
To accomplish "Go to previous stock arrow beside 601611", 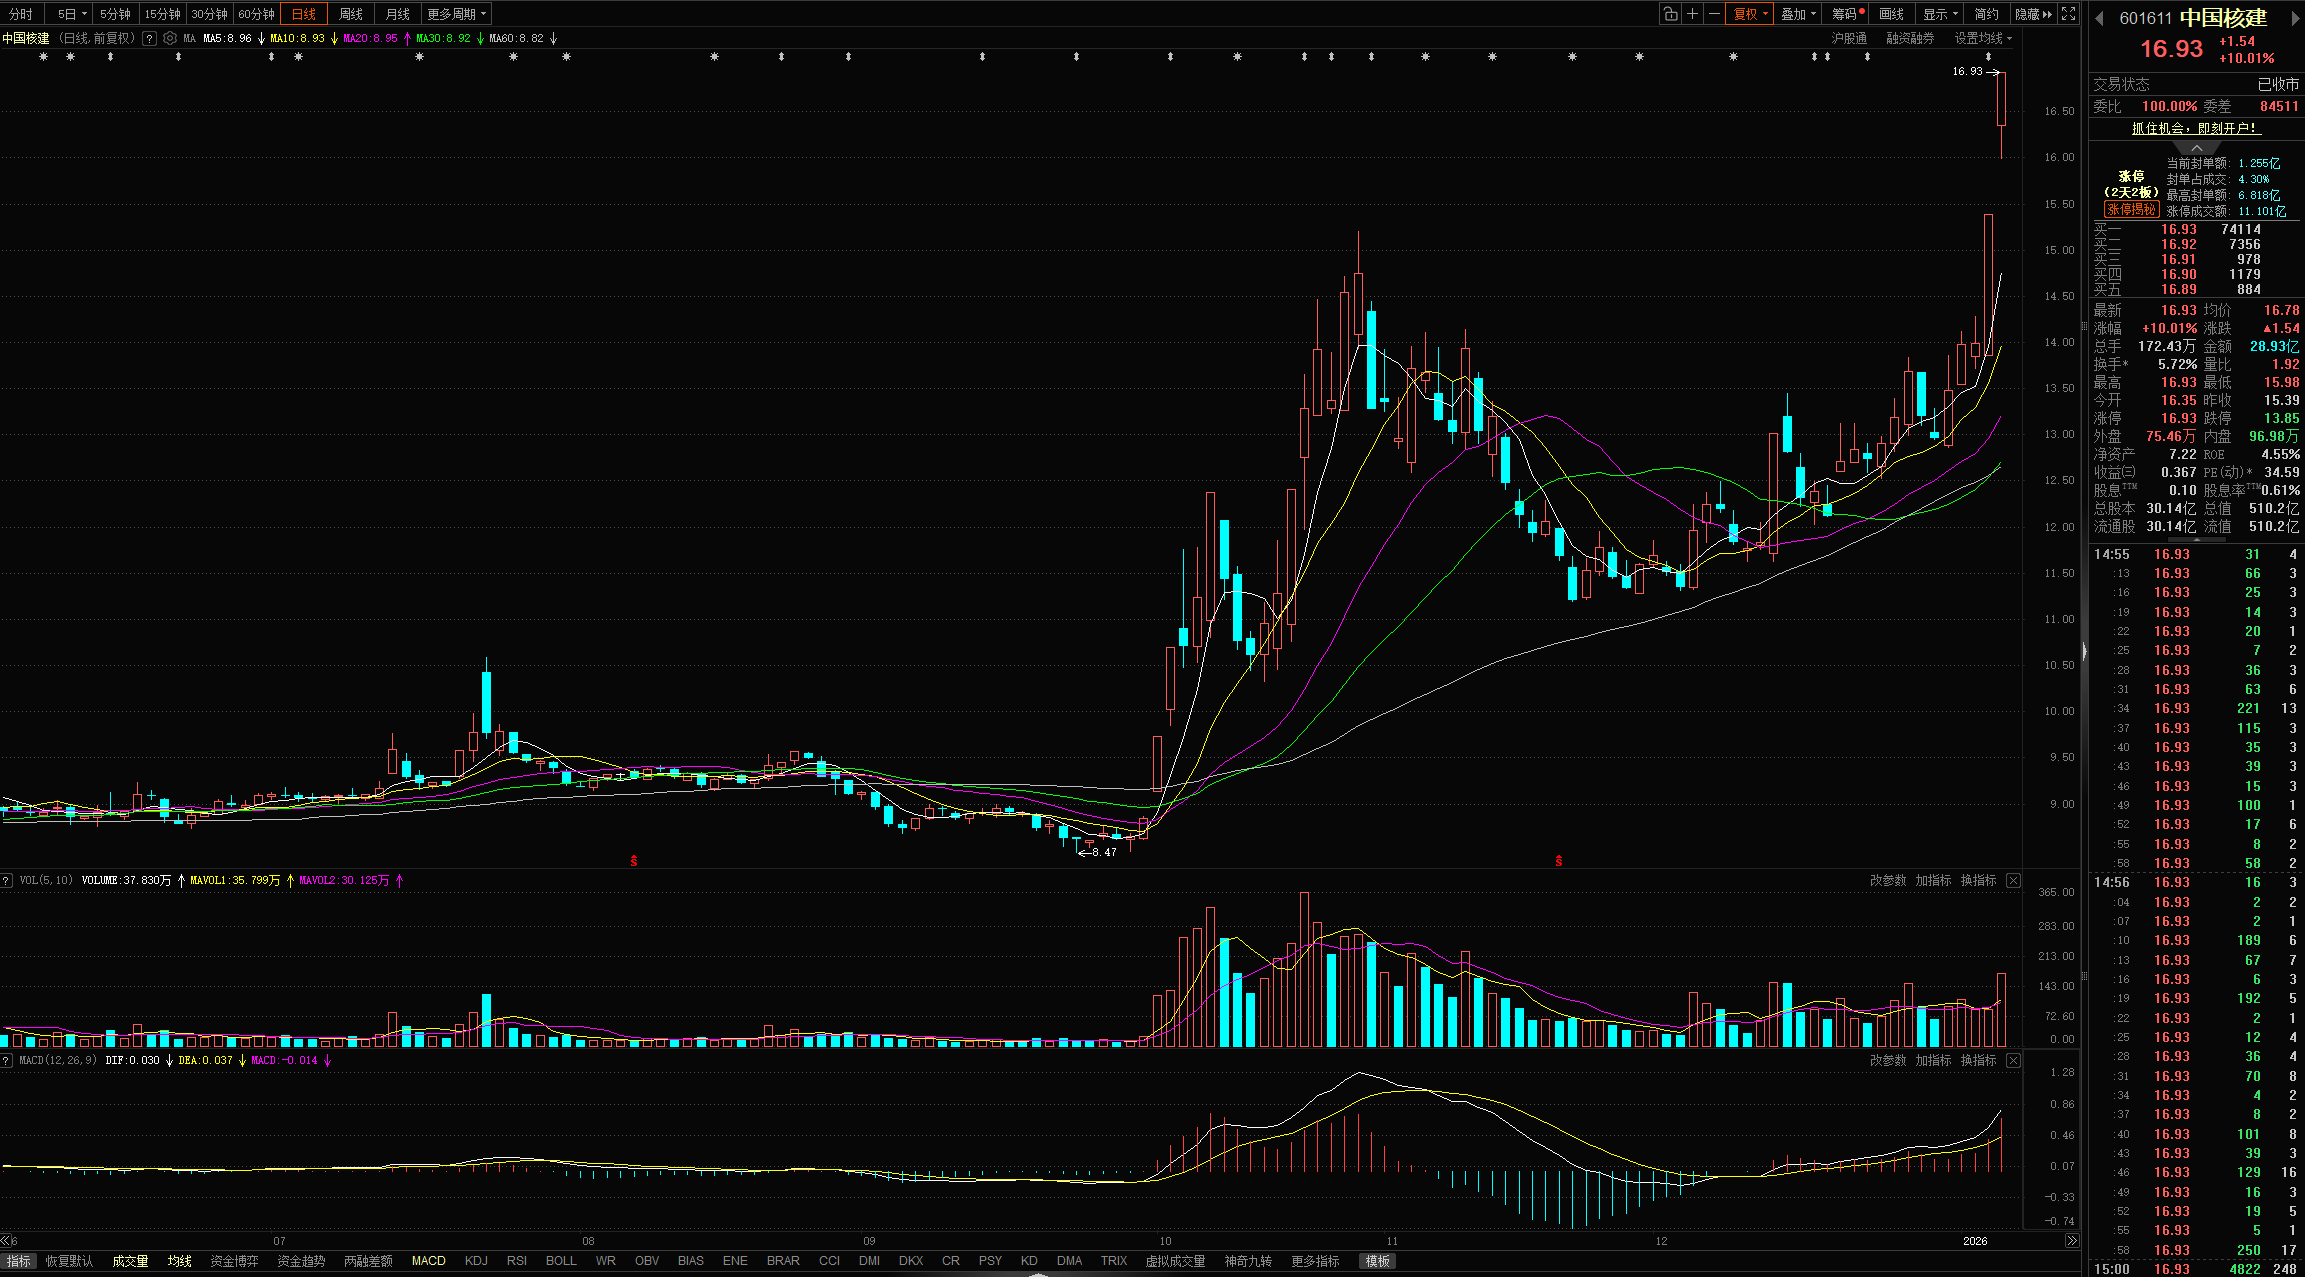I will (2099, 18).
